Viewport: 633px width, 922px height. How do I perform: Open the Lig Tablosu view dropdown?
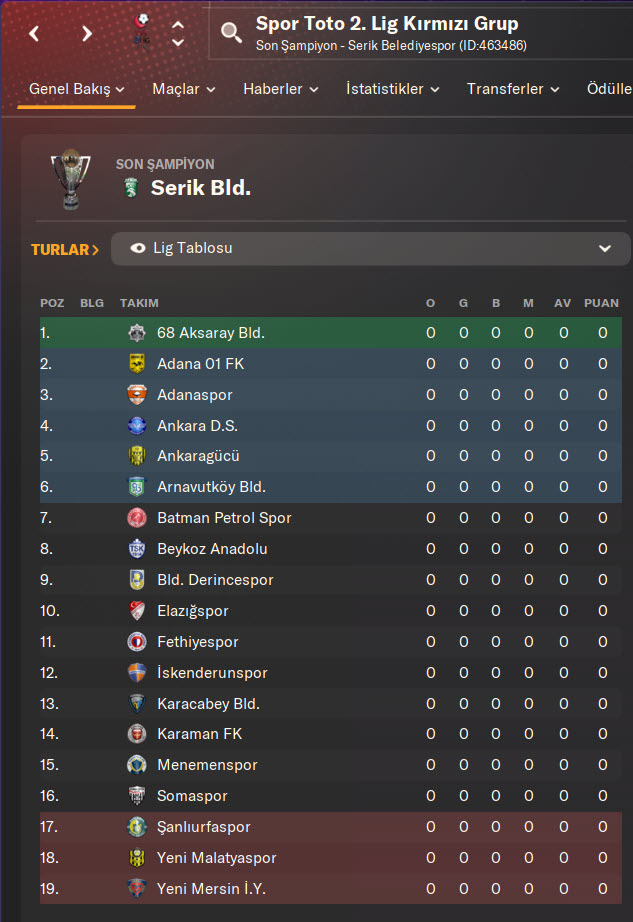370,248
